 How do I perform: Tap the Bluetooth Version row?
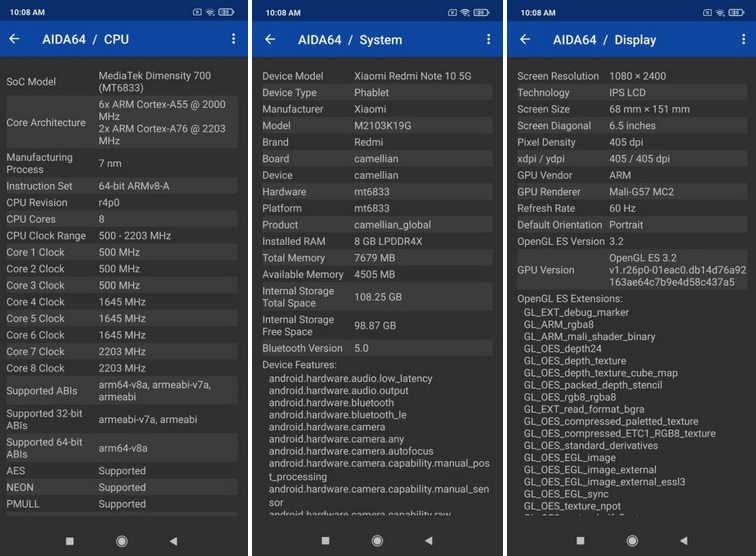(377, 348)
